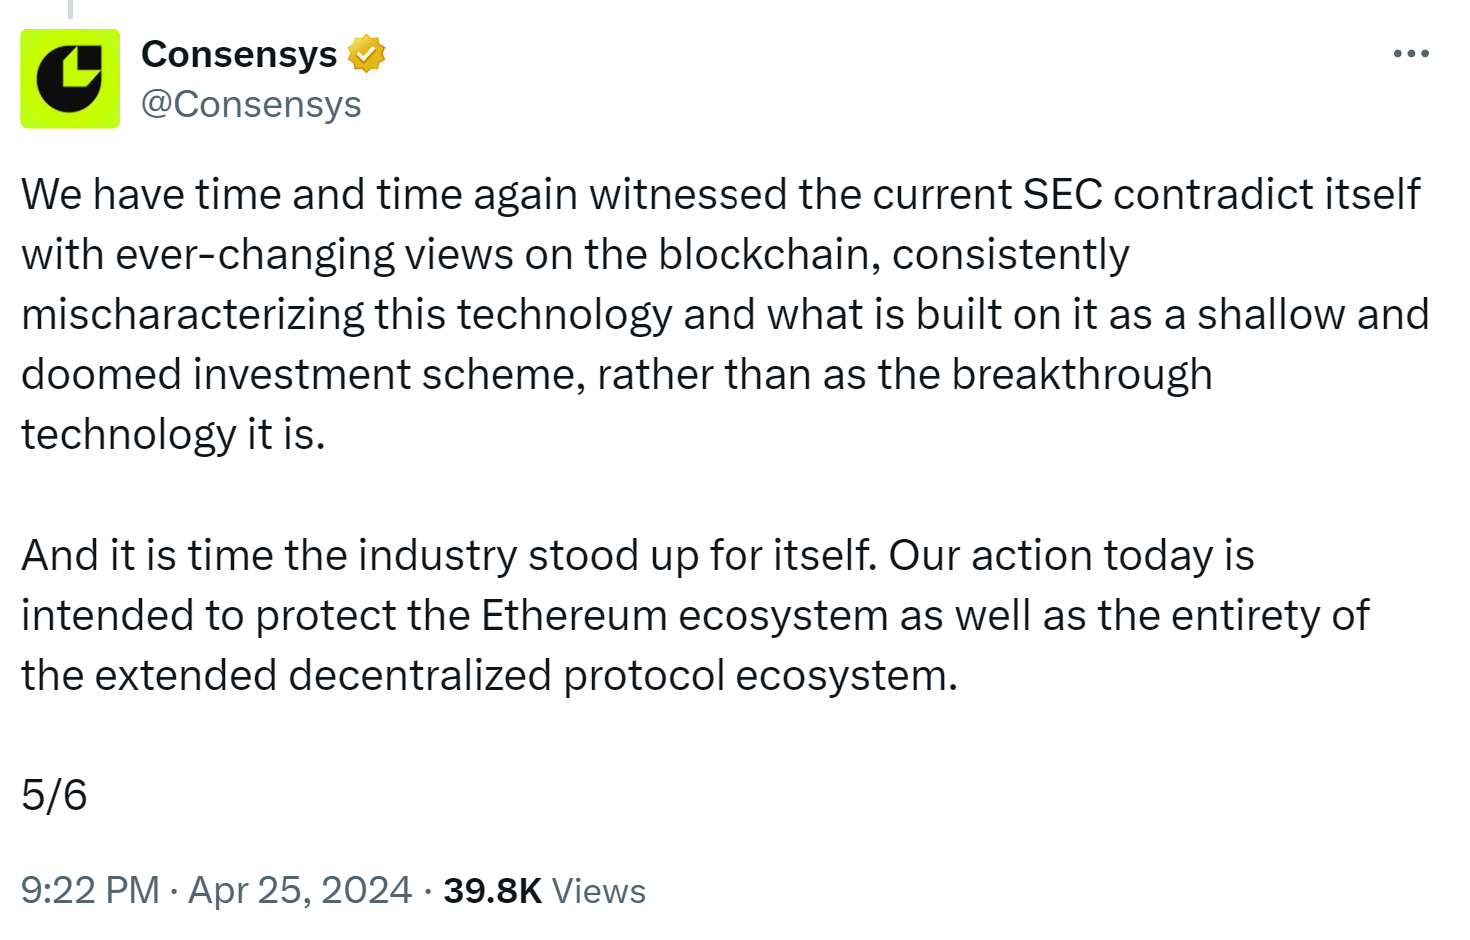
Task: Click the black logo mark inside avatar
Action: pos(70,79)
